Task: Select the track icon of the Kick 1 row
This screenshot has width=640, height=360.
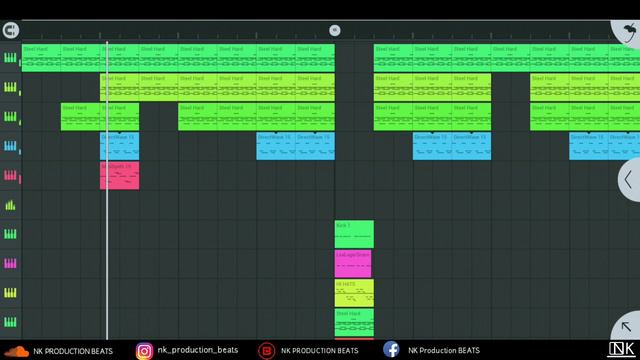Action: click(x=10, y=234)
